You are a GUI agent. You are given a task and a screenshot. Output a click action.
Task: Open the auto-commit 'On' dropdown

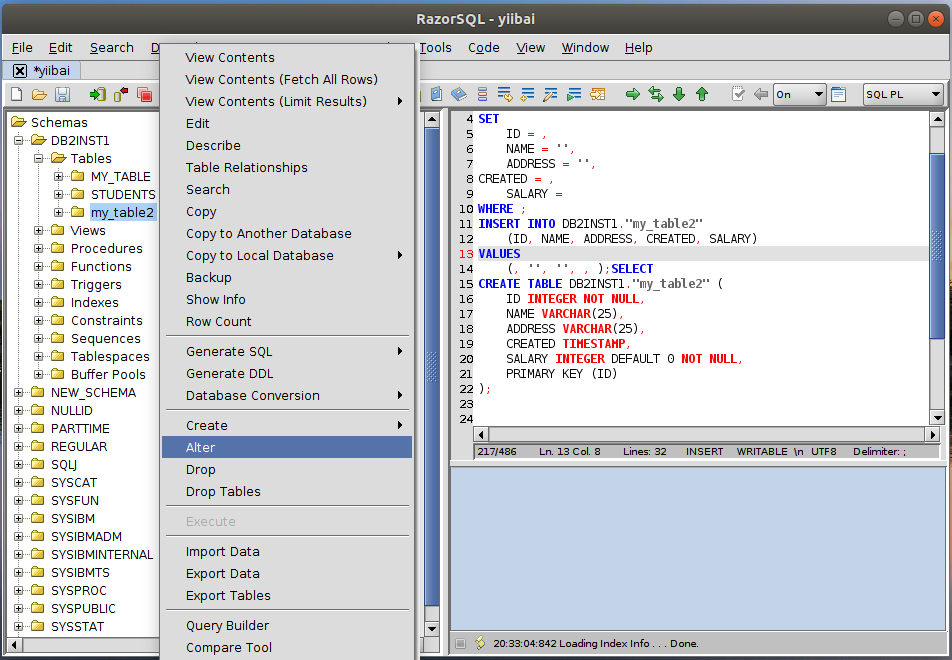pyautogui.click(x=799, y=94)
